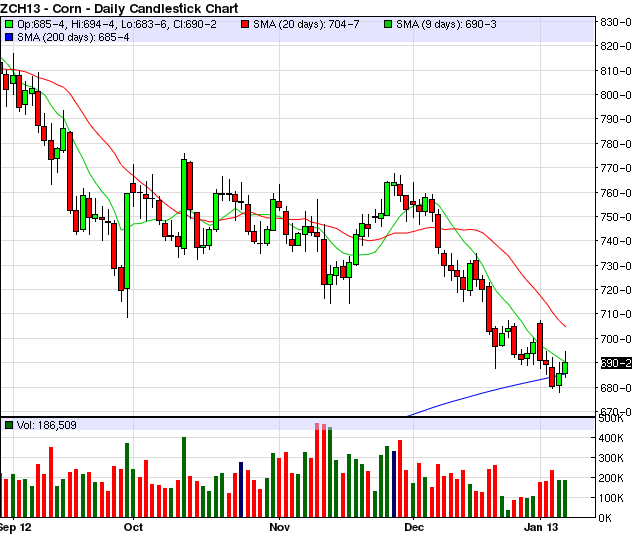The height and width of the screenshot is (536, 640).
Task: Click the SMA (200 days): 685-4 label
Action: (73, 38)
